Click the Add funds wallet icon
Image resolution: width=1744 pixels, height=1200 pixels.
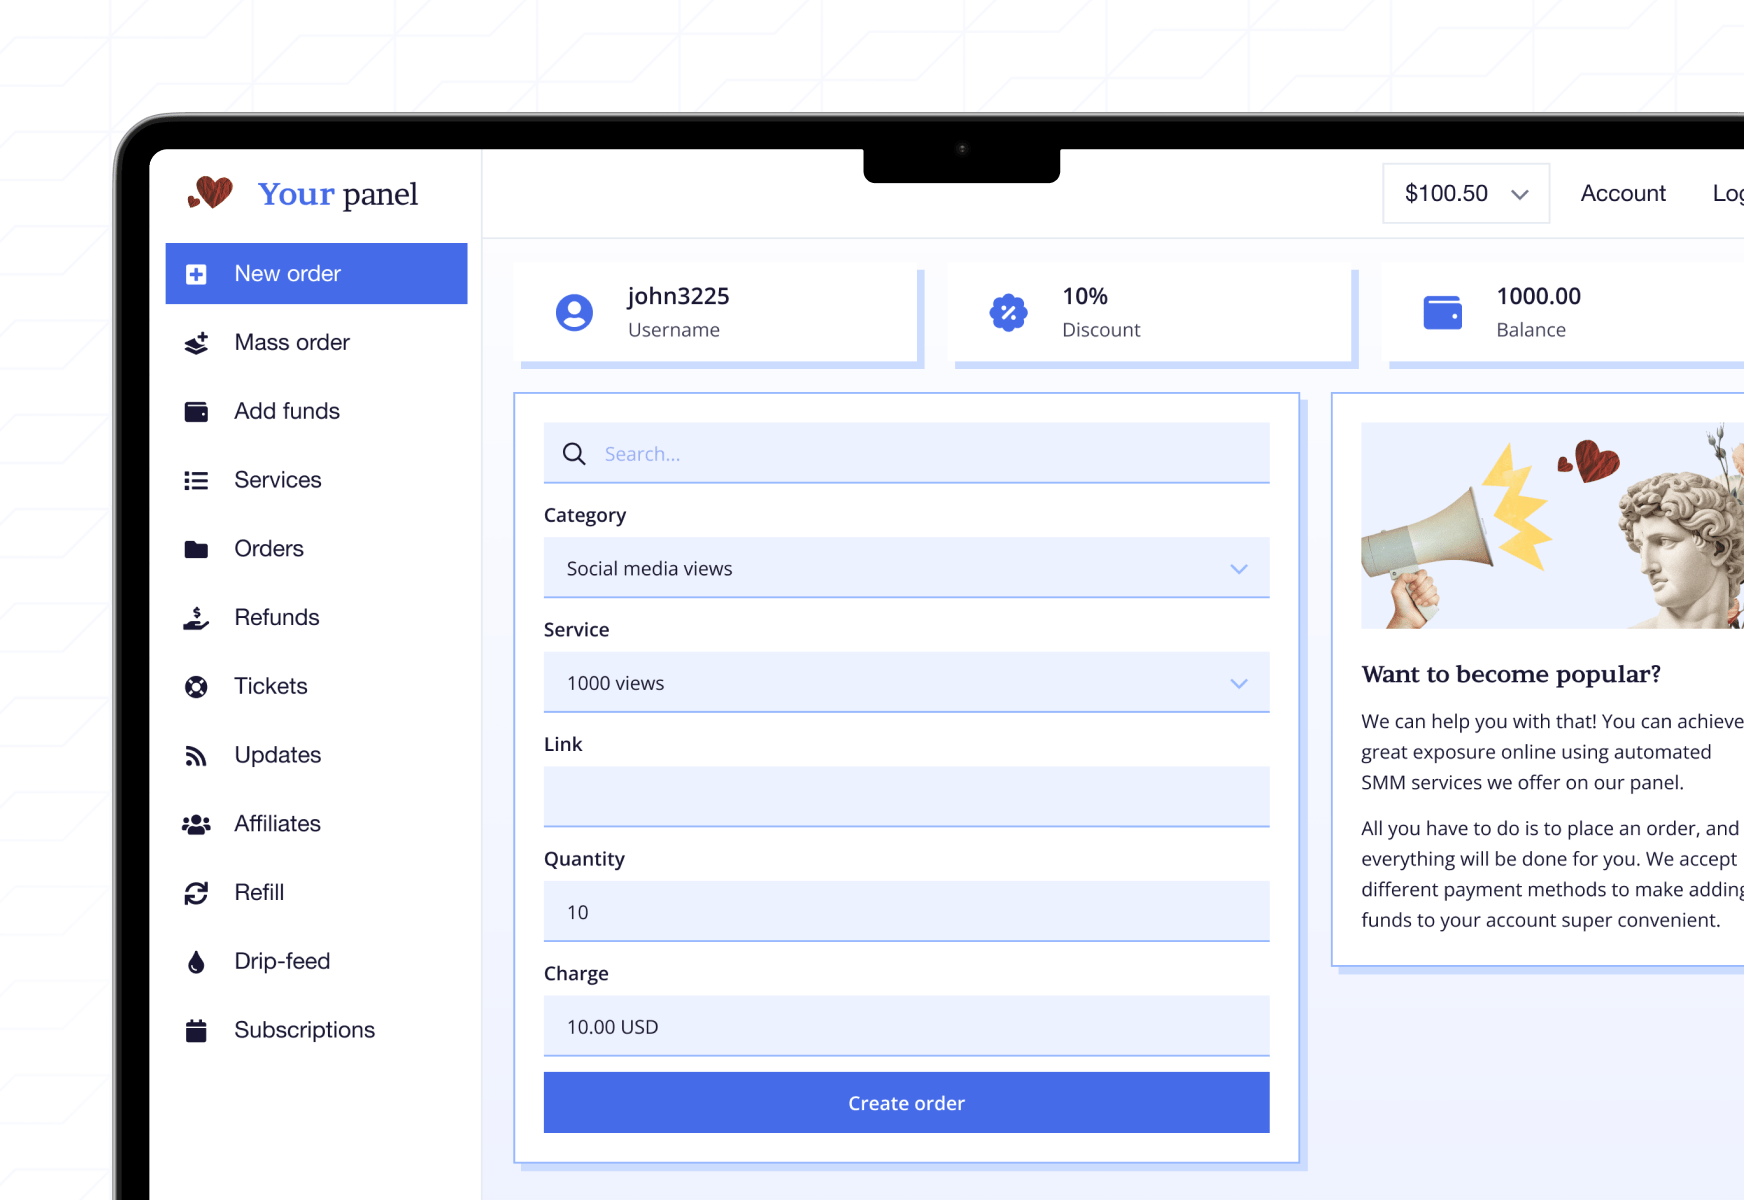[x=196, y=412]
